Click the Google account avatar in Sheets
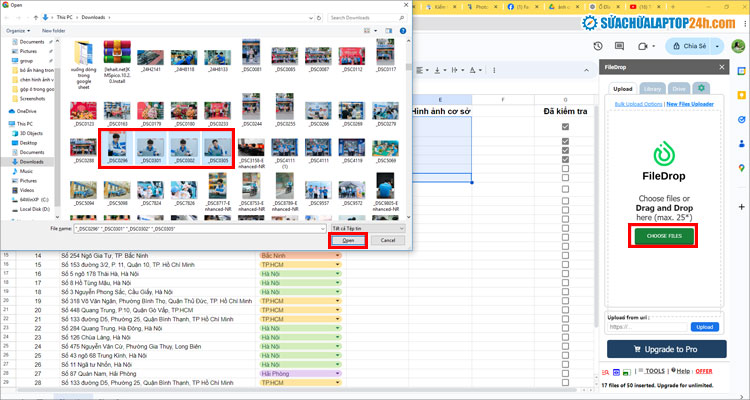The image size is (750, 400). (738, 46)
